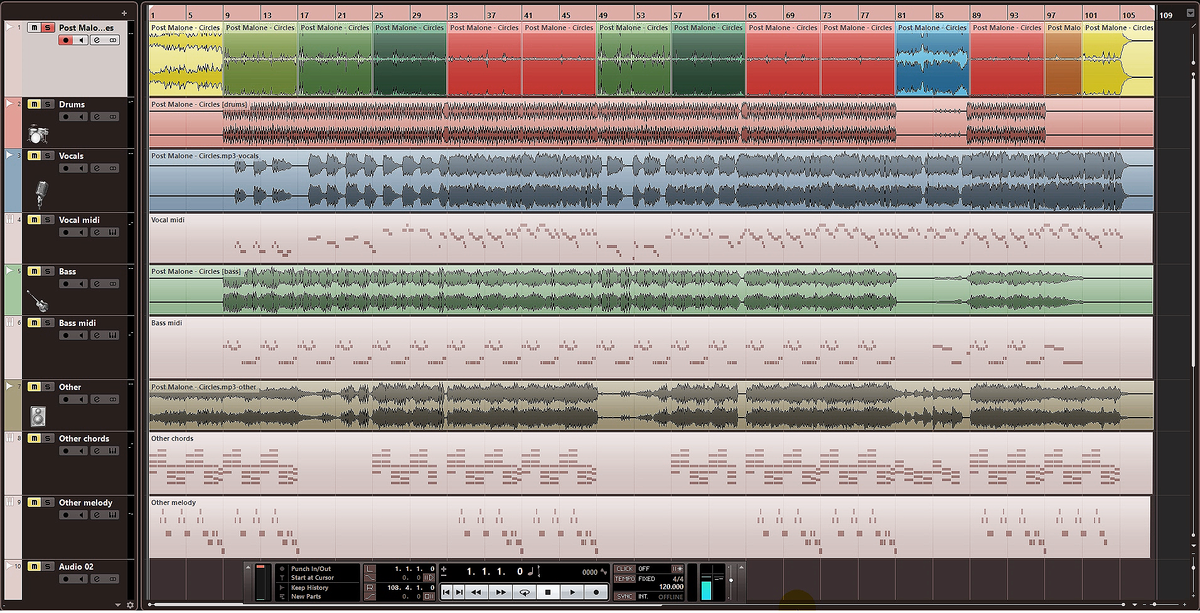The height and width of the screenshot is (613, 1200).
Task: Record-enable the Vocal midi track
Action: click(x=66, y=232)
